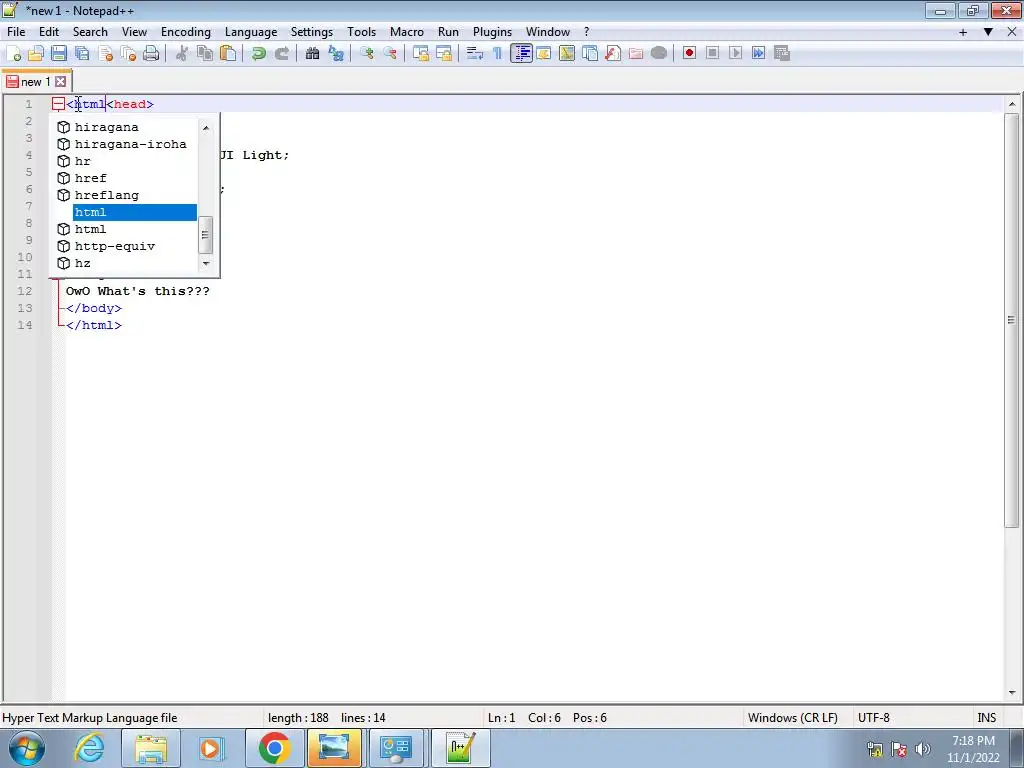1024x768 pixels.
Task: Click the Stop Recording macro icon
Action: (x=712, y=54)
